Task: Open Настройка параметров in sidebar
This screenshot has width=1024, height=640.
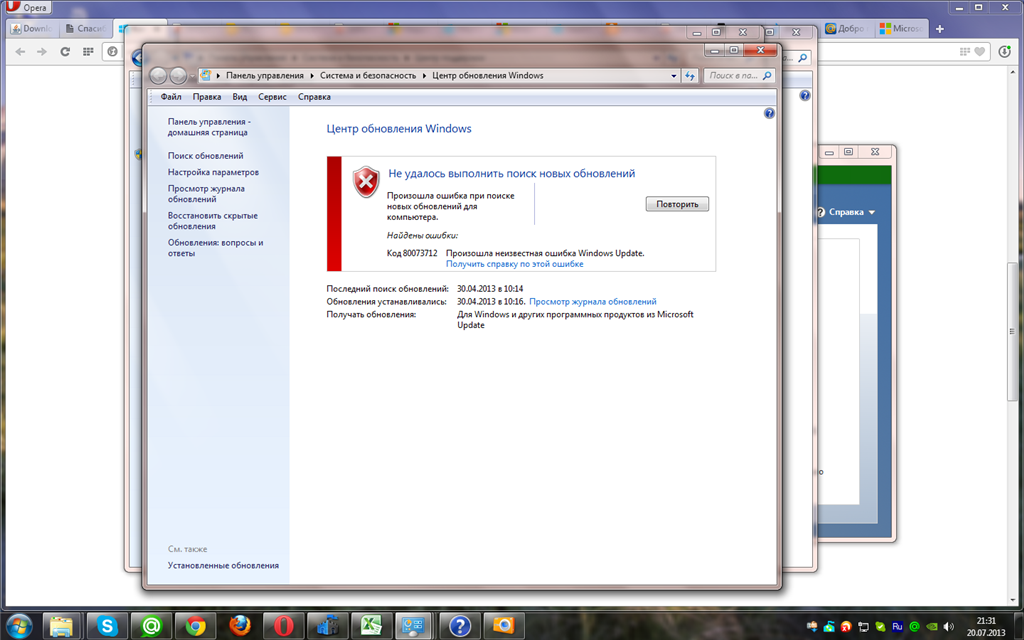Action: [213, 172]
